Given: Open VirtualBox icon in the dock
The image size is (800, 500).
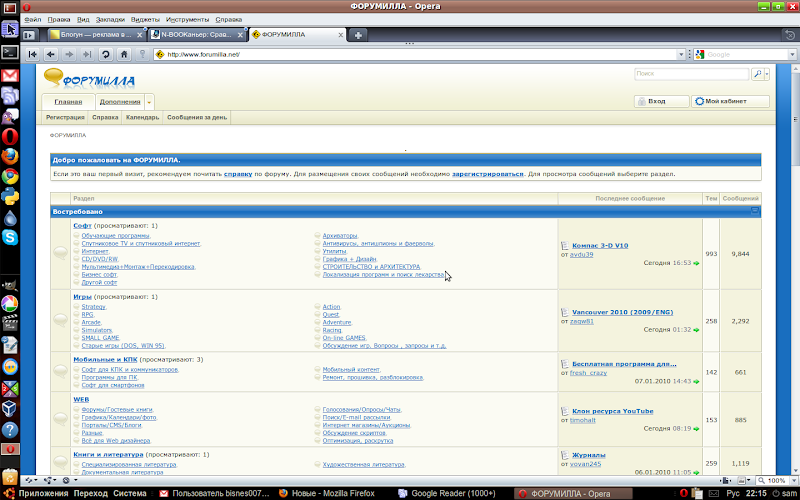Looking at the screenshot, I should [x=10, y=409].
